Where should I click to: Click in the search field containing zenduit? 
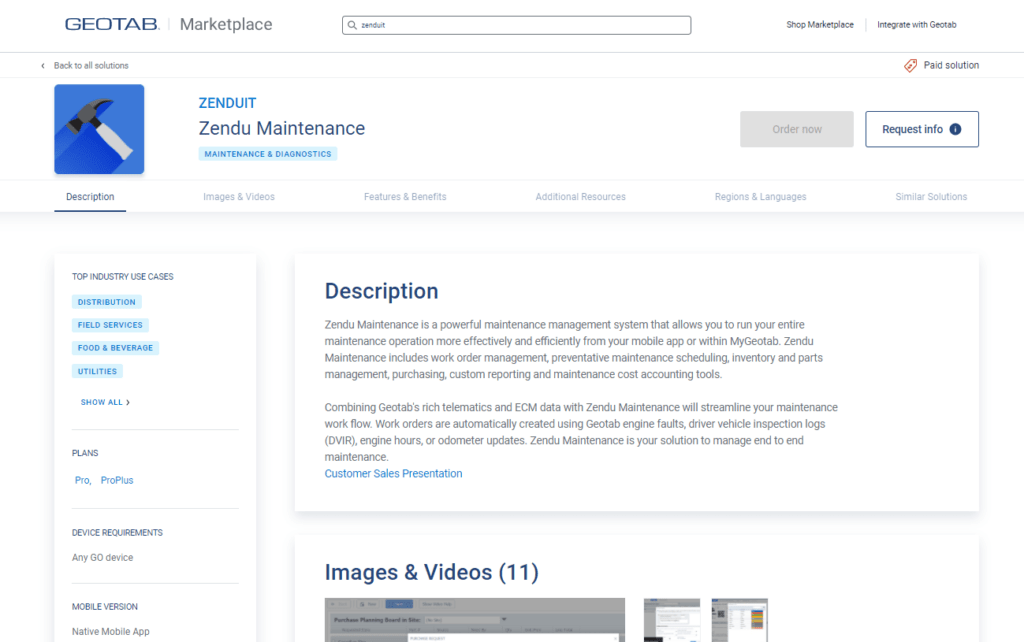(x=520, y=25)
